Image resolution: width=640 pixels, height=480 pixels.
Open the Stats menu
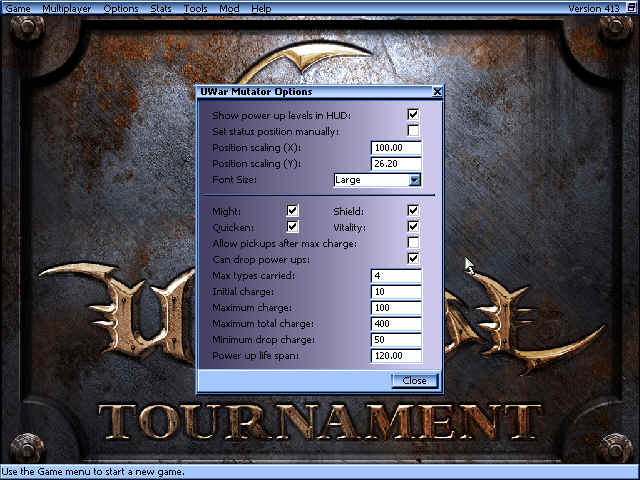click(161, 8)
